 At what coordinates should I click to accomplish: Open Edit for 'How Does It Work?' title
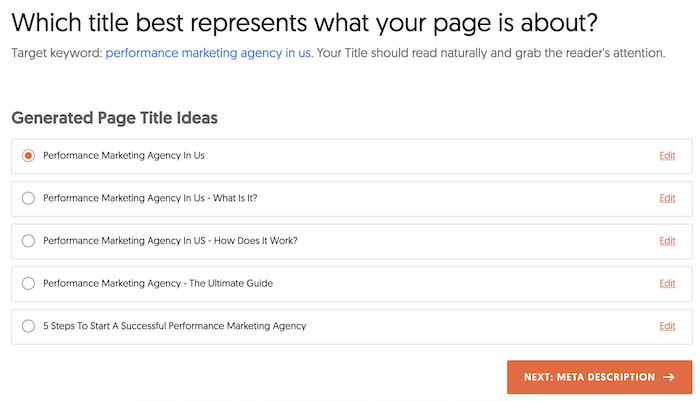coord(667,240)
